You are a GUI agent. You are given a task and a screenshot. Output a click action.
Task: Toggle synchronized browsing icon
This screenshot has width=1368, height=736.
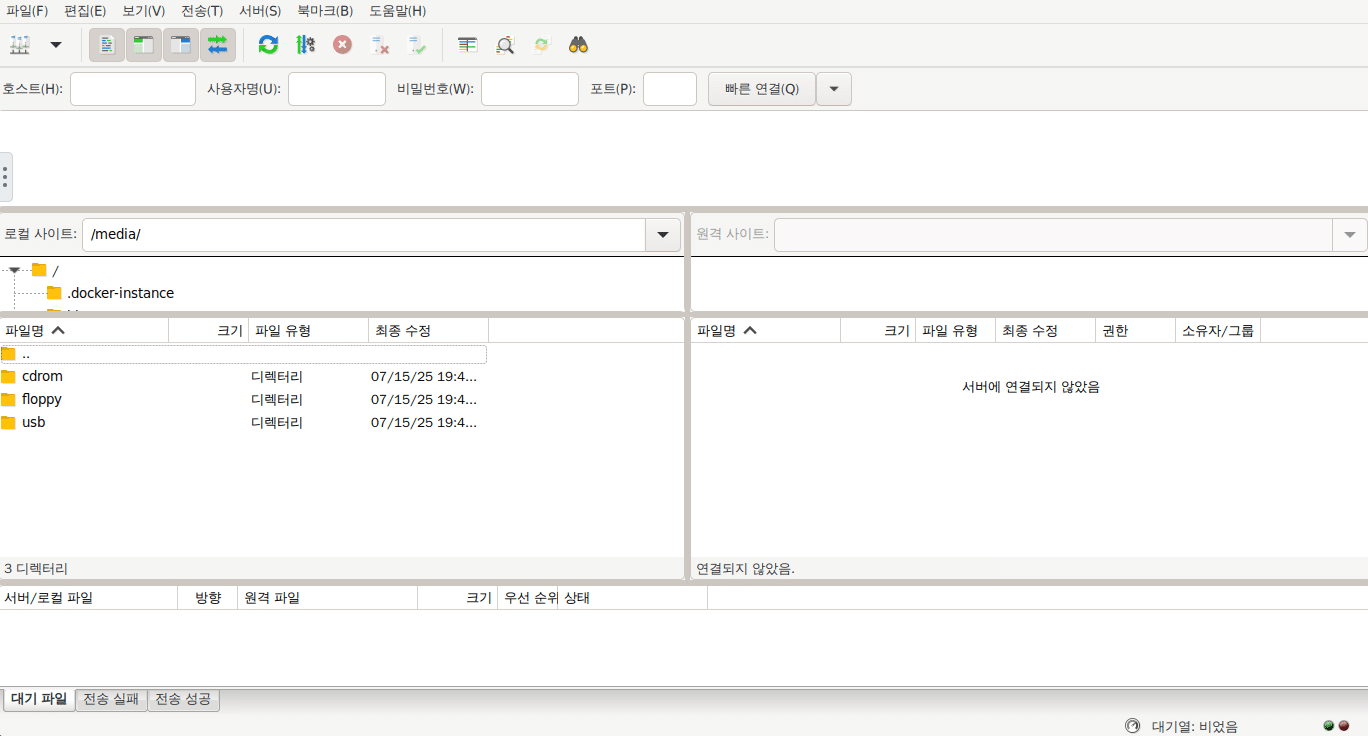(x=542, y=45)
